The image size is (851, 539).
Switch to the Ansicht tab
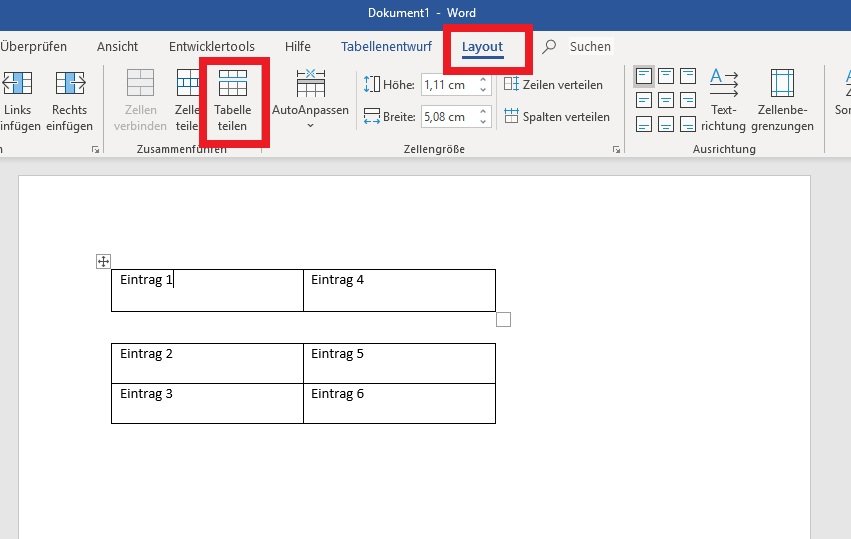[117, 47]
